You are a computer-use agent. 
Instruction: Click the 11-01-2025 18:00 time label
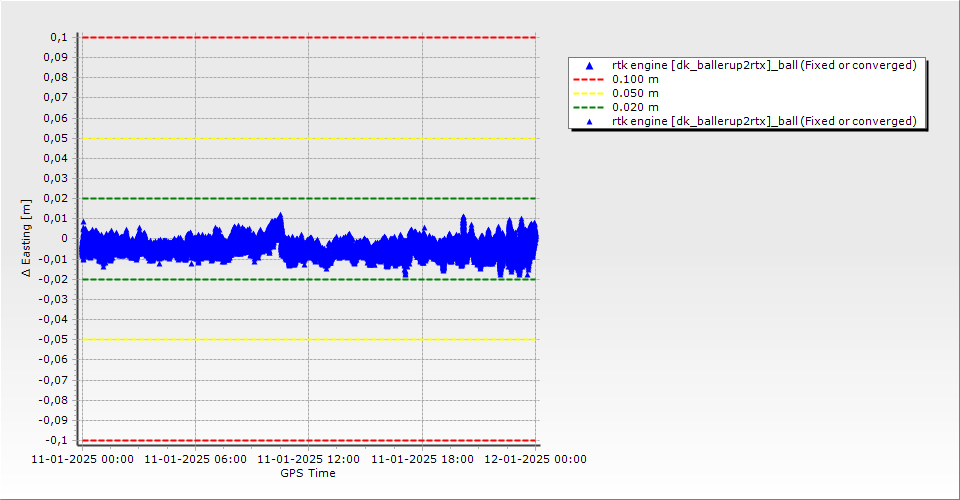point(422,459)
